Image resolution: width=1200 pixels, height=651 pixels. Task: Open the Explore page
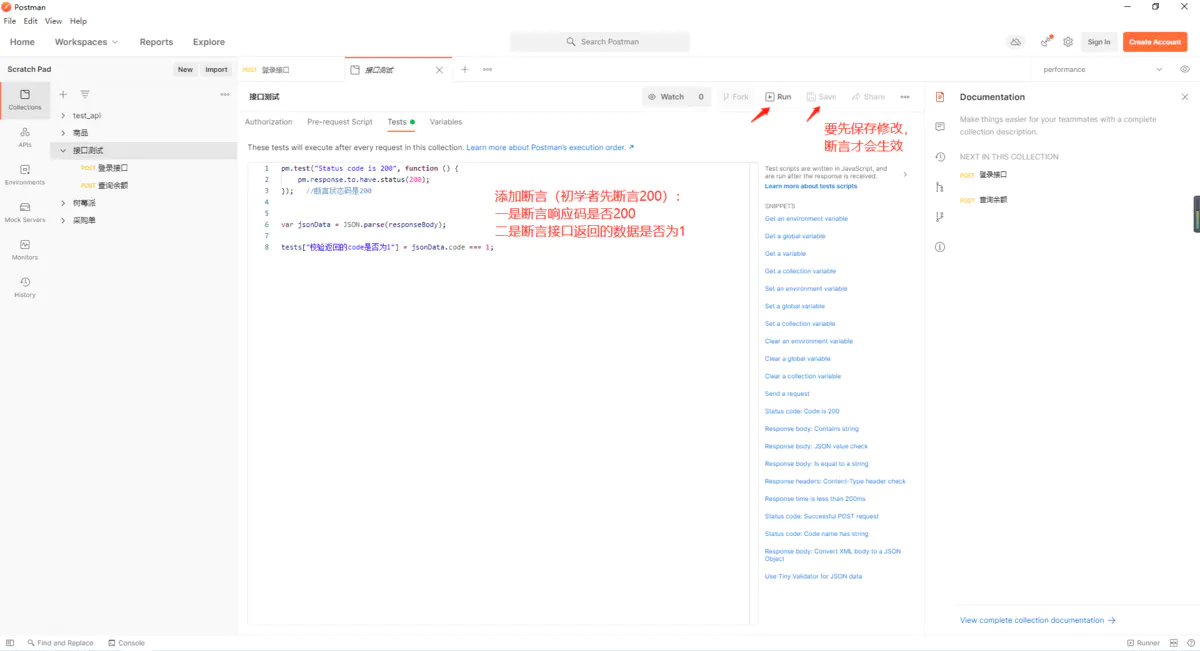(x=209, y=42)
